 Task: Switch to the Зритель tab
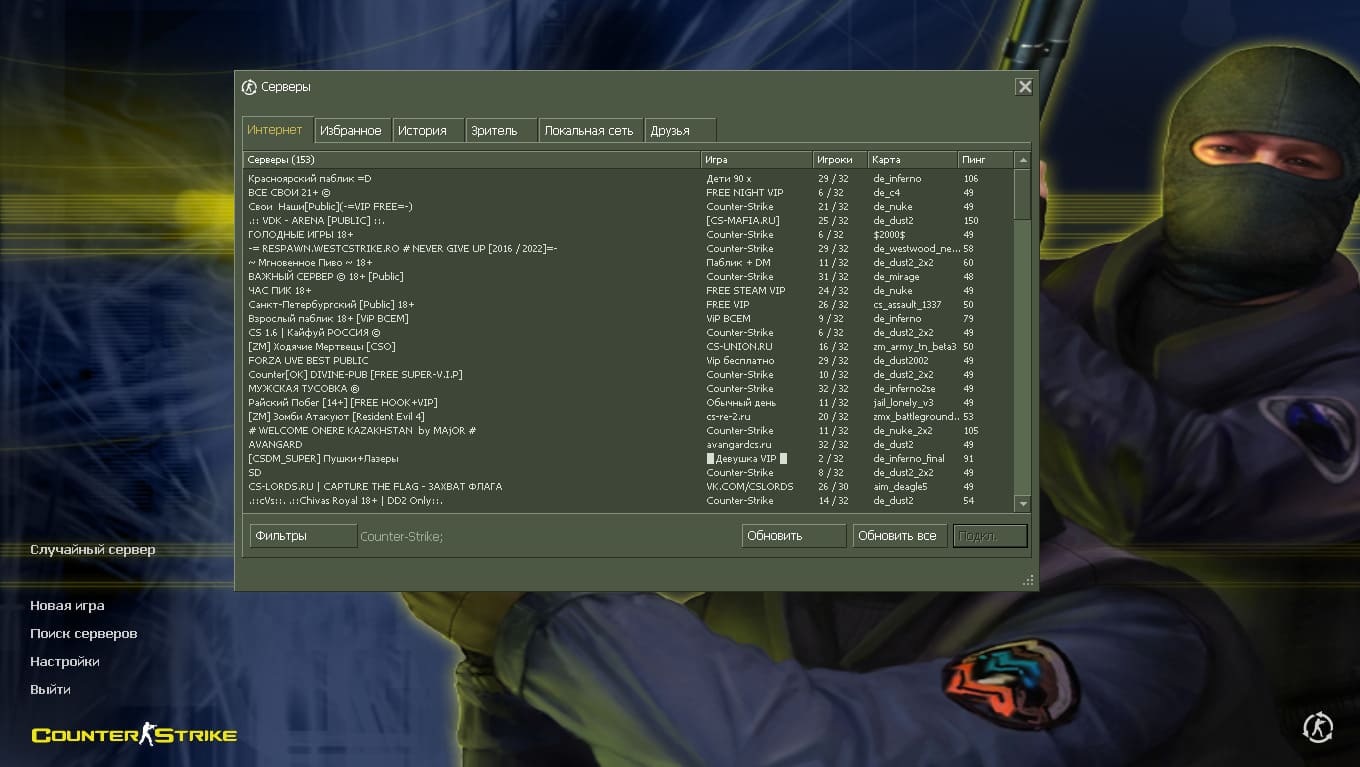pyautogui.click(x=501, y=131)
